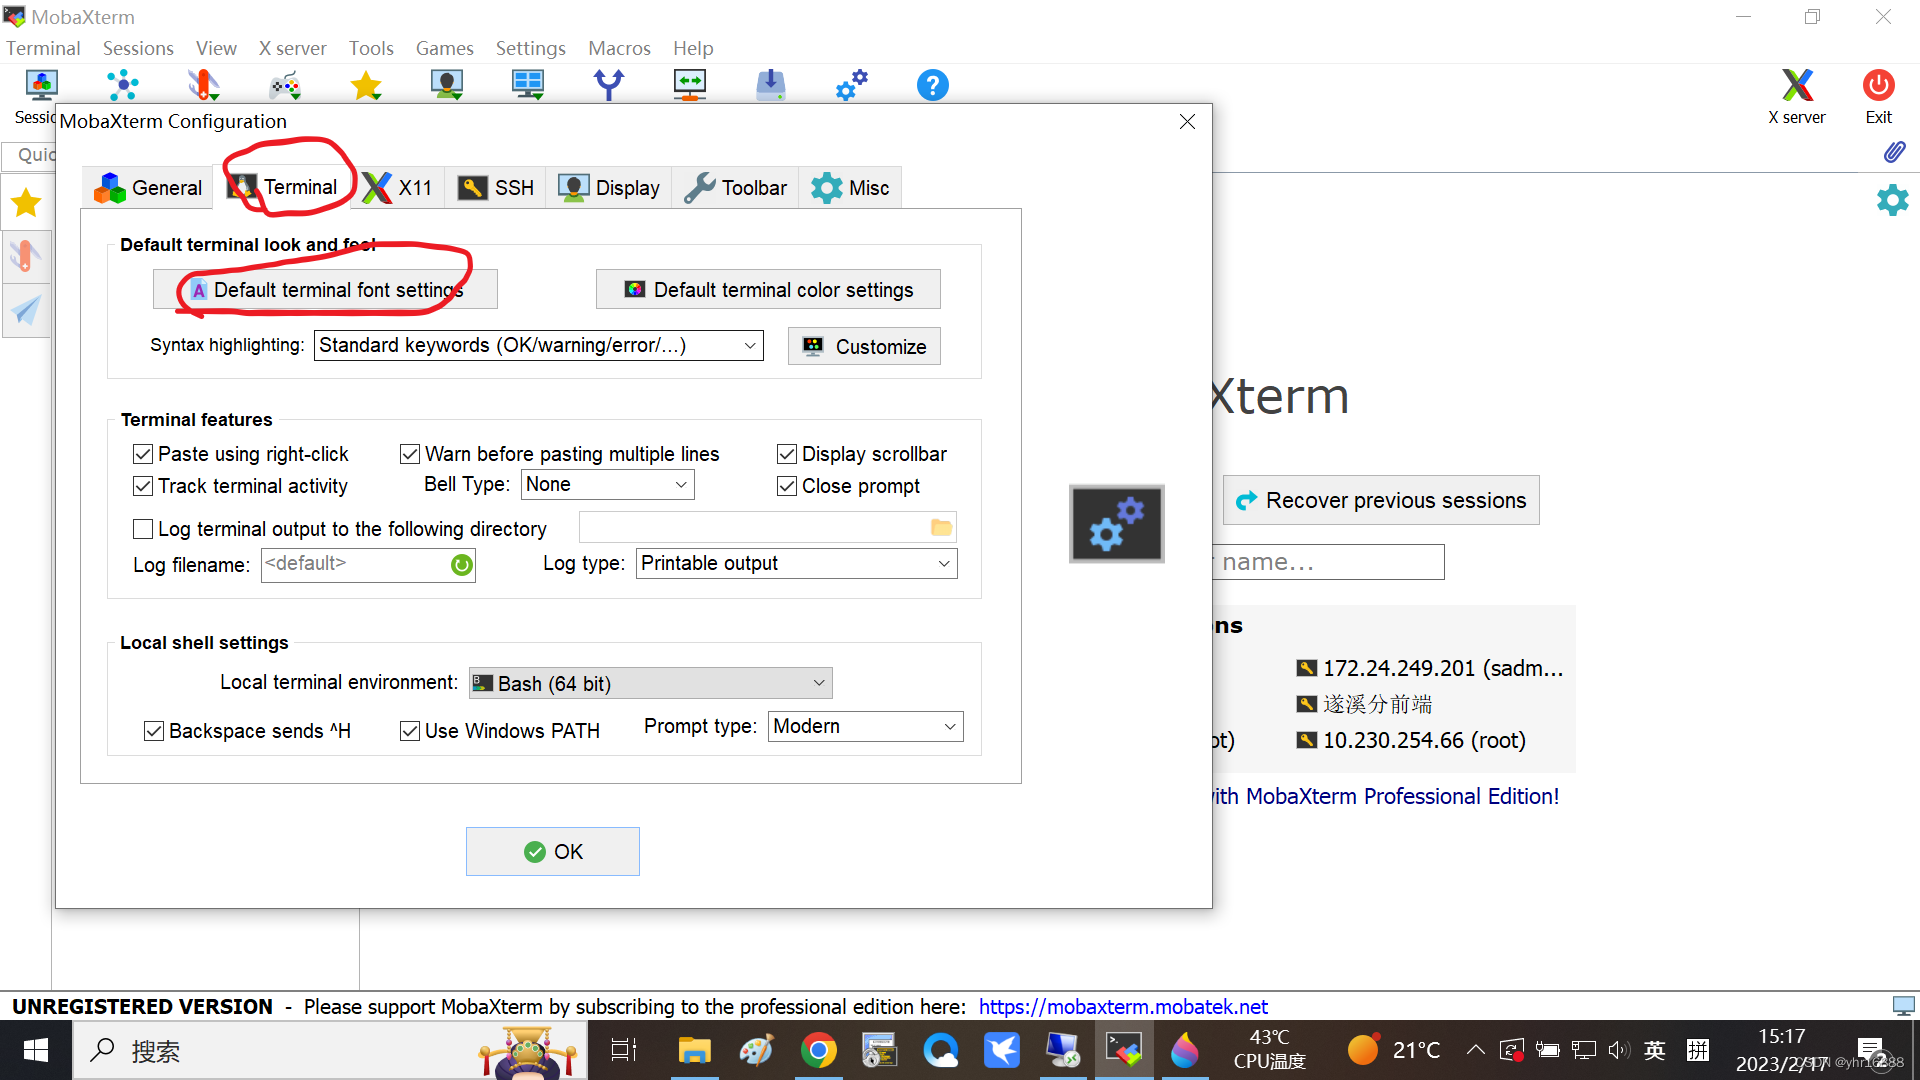
Task: Switch to the Misc tab
Action: (850, 188)
